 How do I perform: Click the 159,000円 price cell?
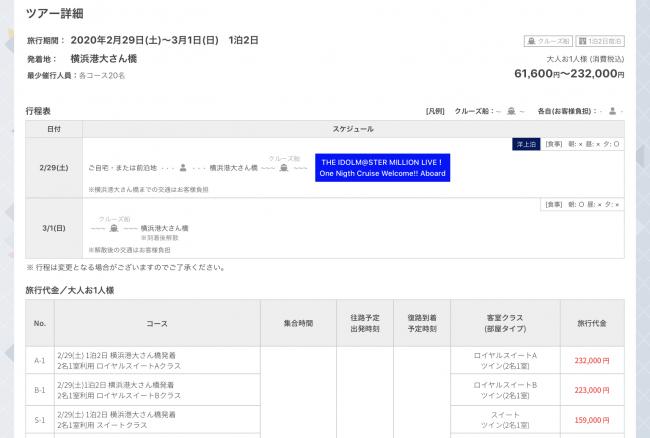592,420
